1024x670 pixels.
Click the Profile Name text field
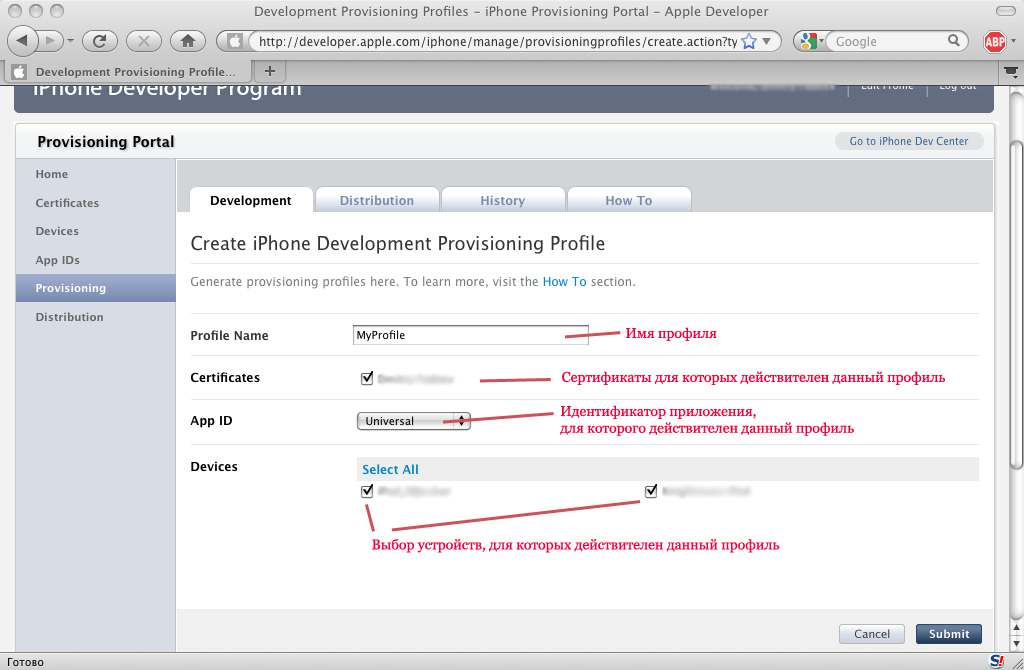tap(470, 335)
